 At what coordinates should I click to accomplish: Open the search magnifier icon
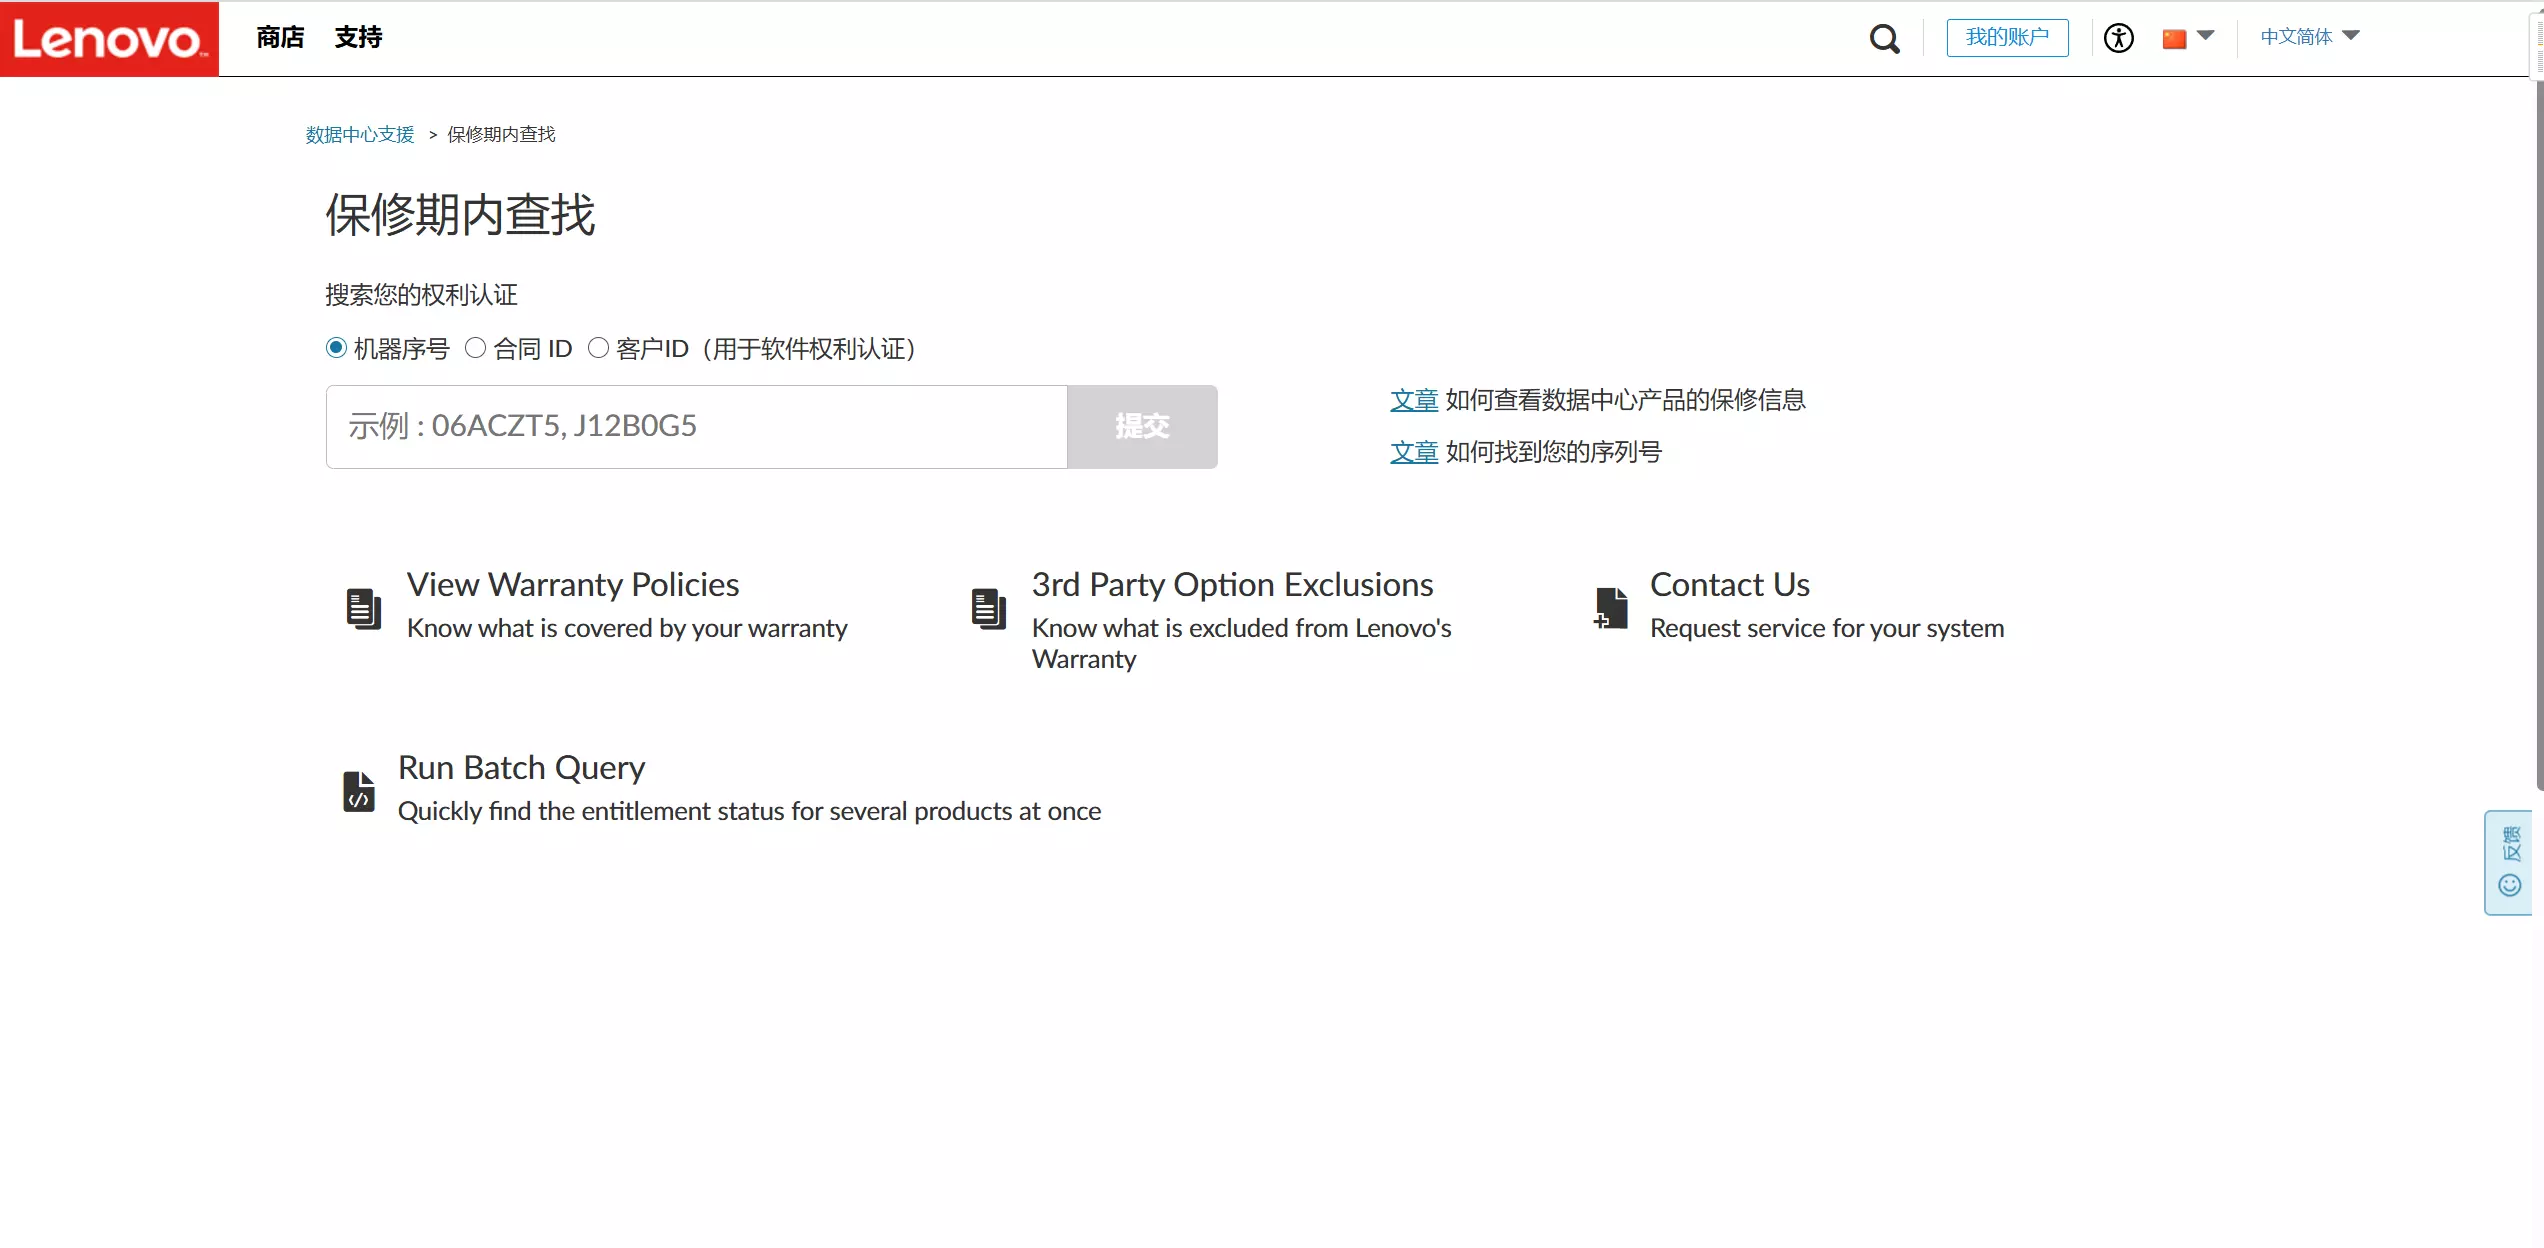(1884, 39)
